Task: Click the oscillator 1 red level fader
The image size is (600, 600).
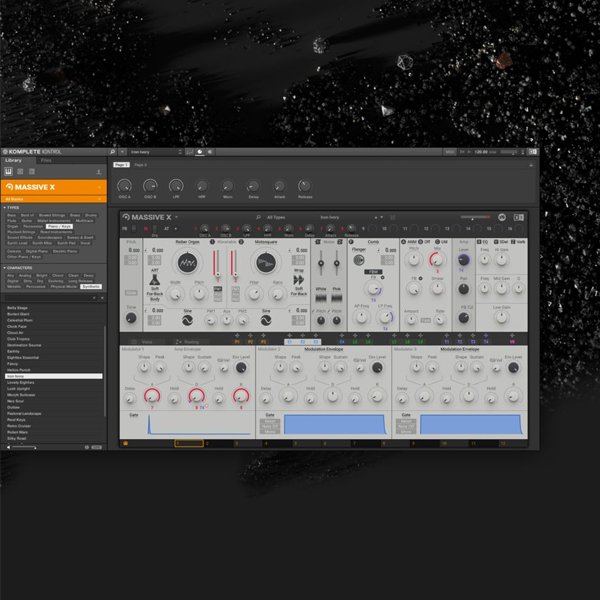Action: click(x=216, y=263)
